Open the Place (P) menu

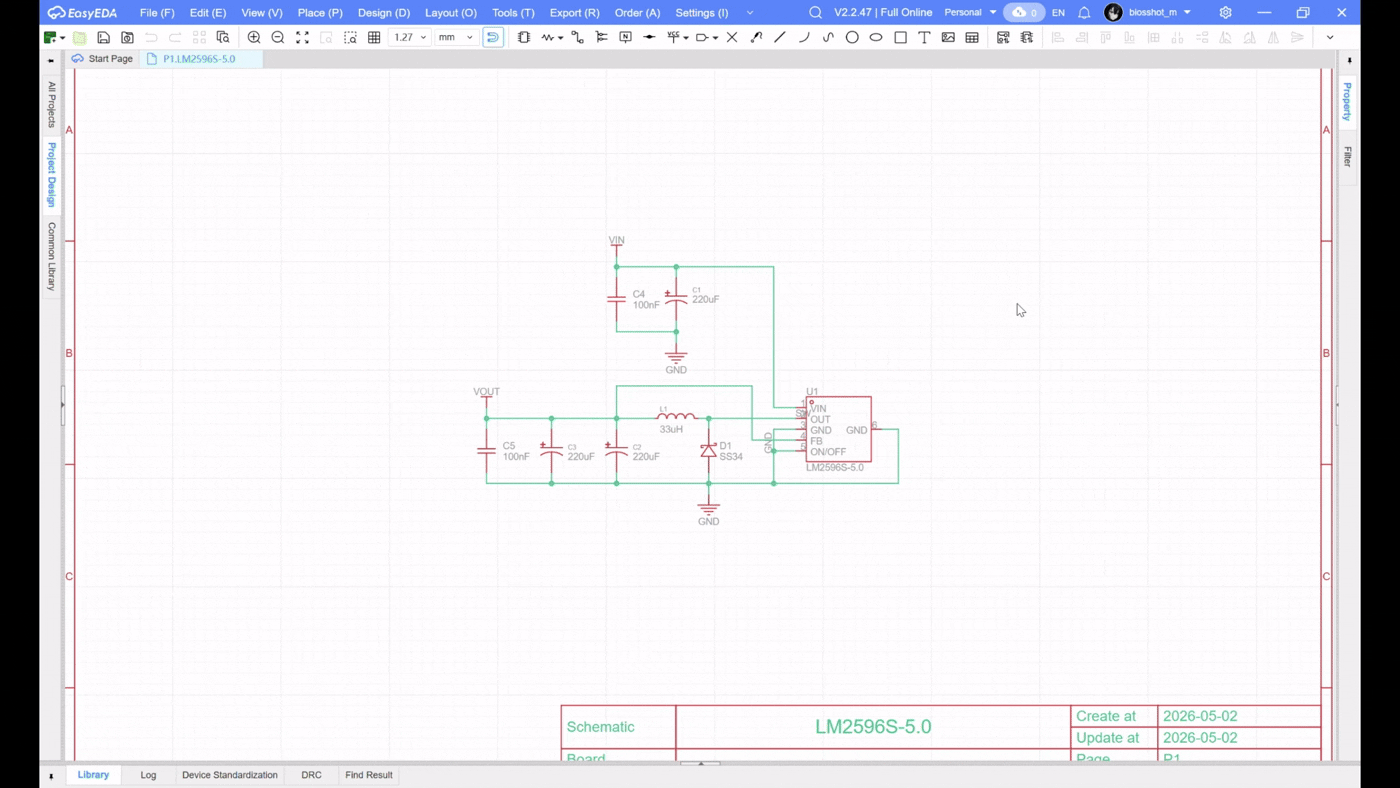coord(320,13)
